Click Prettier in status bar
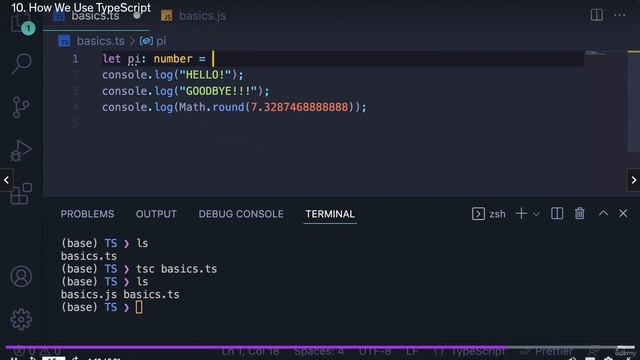 (546, 351)
